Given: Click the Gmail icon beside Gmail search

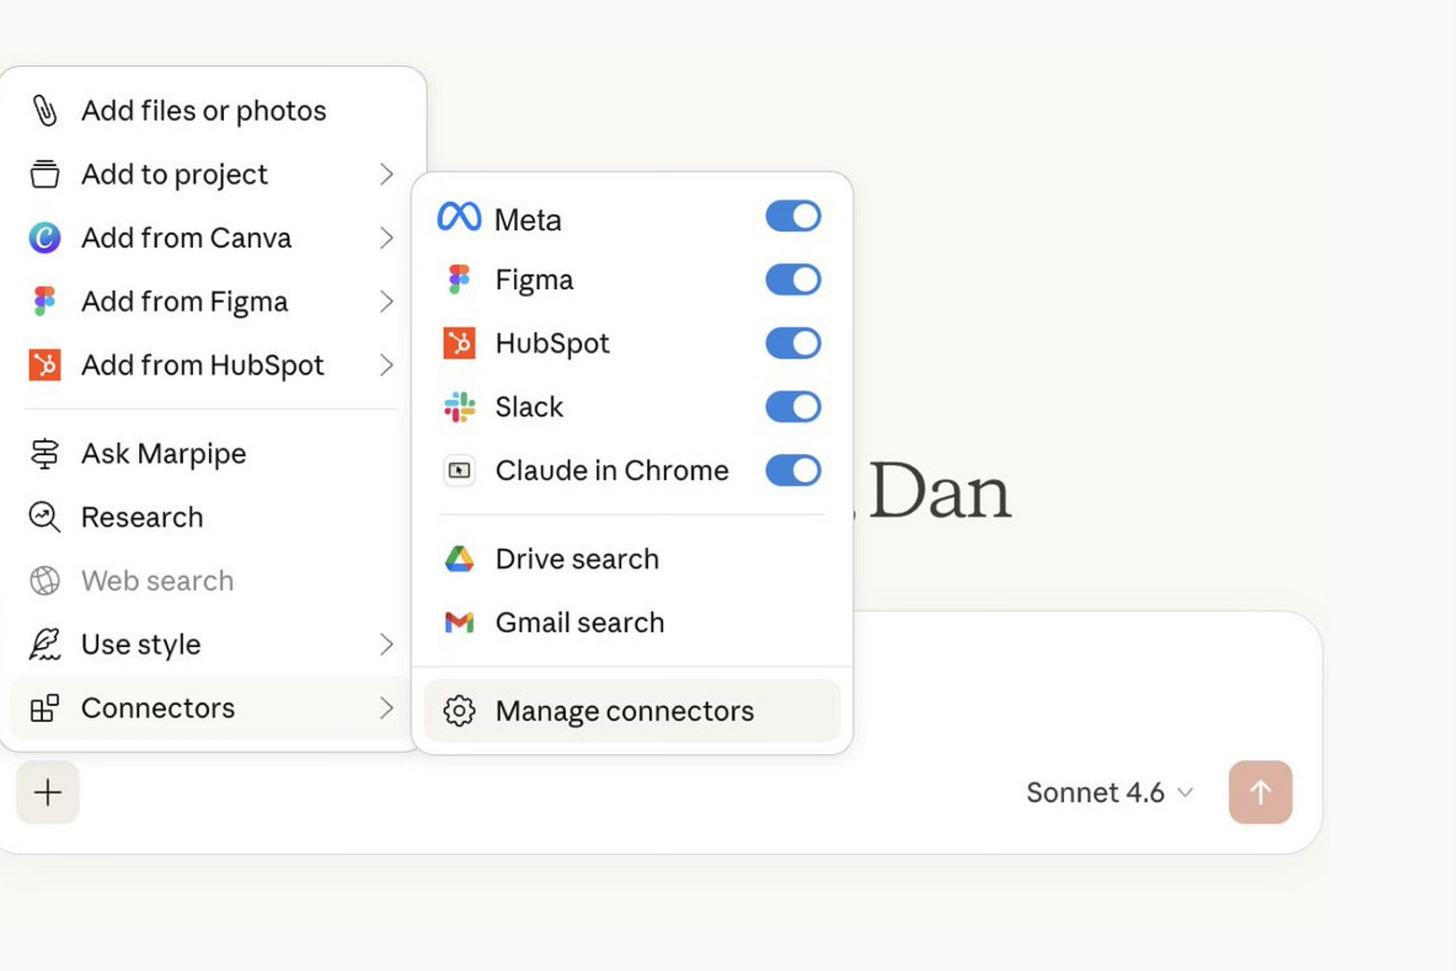Looking at the screenshot, I should [x=458, y=622].
